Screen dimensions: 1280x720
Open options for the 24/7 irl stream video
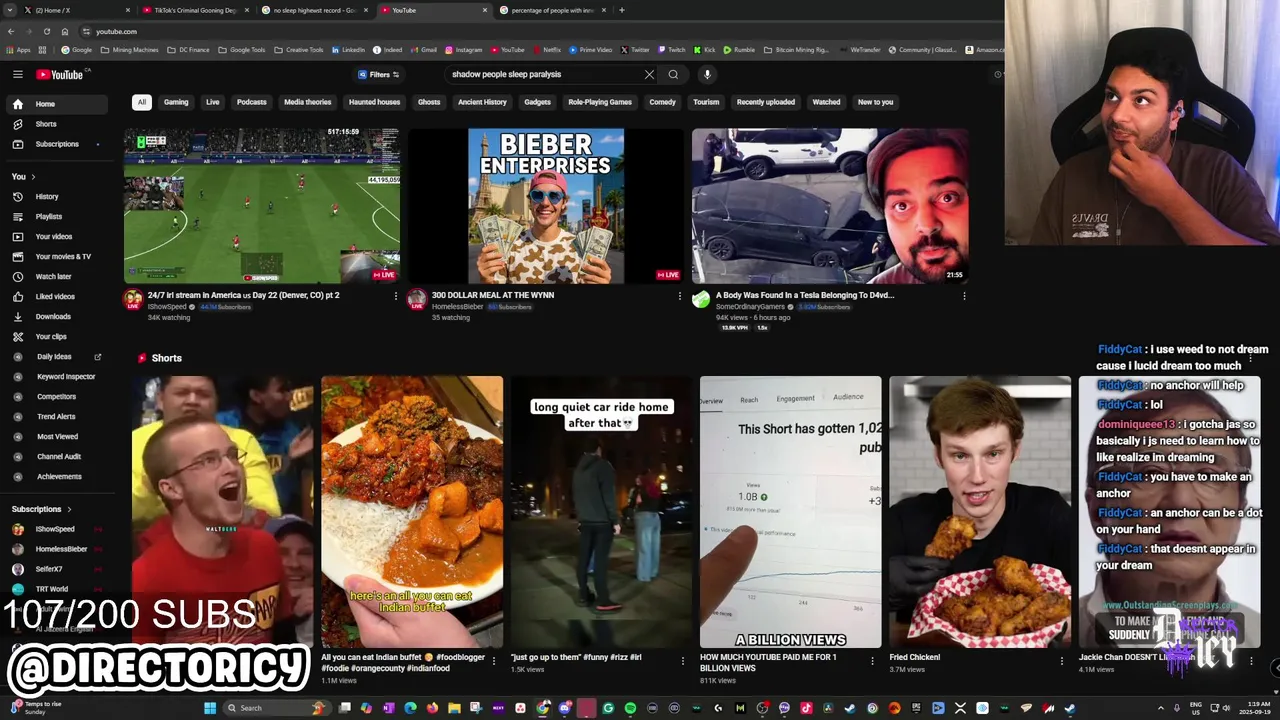pyautogui.click(x=396, y=296)
